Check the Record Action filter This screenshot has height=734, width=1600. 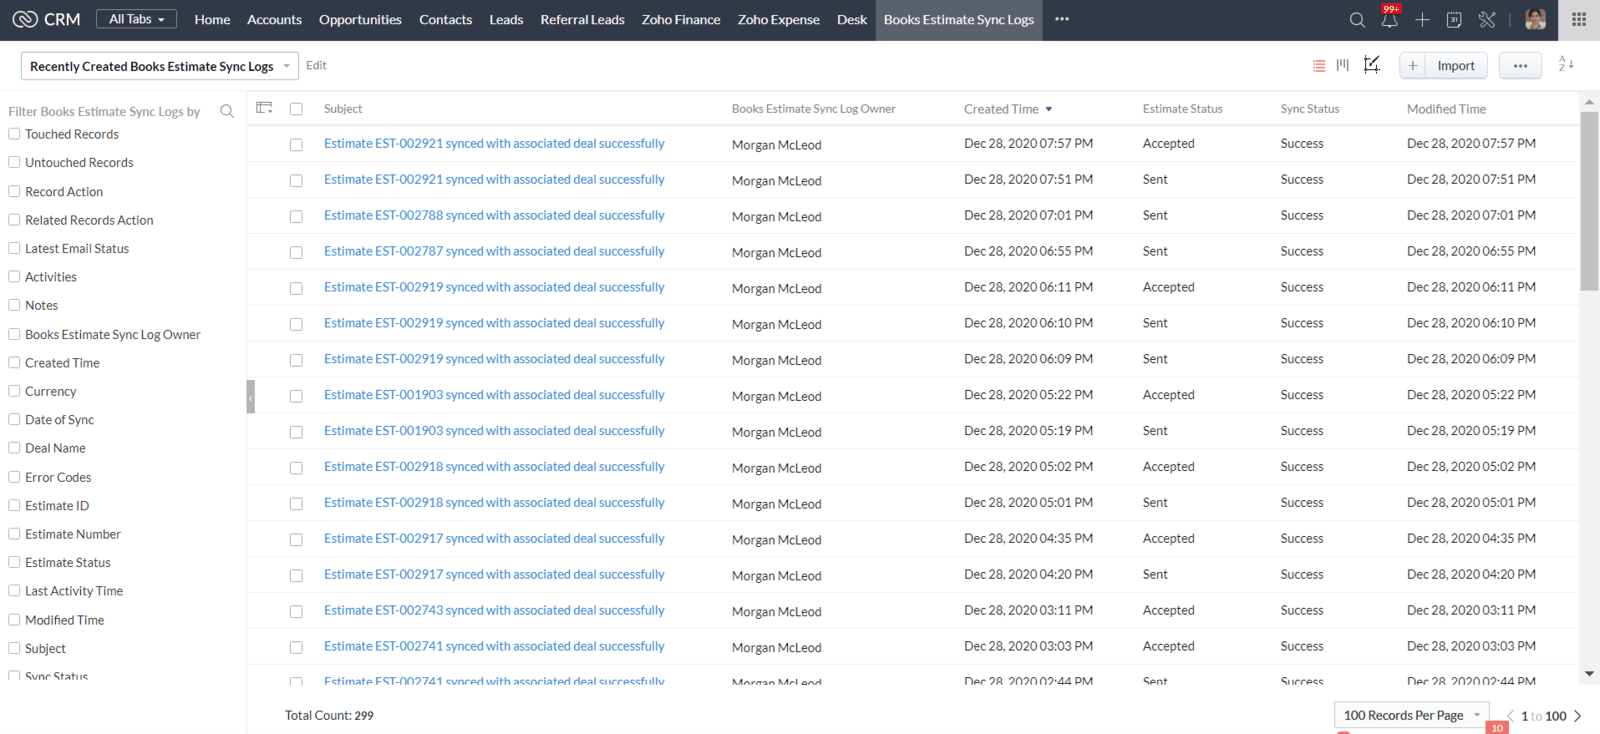(x=14, y=191)
